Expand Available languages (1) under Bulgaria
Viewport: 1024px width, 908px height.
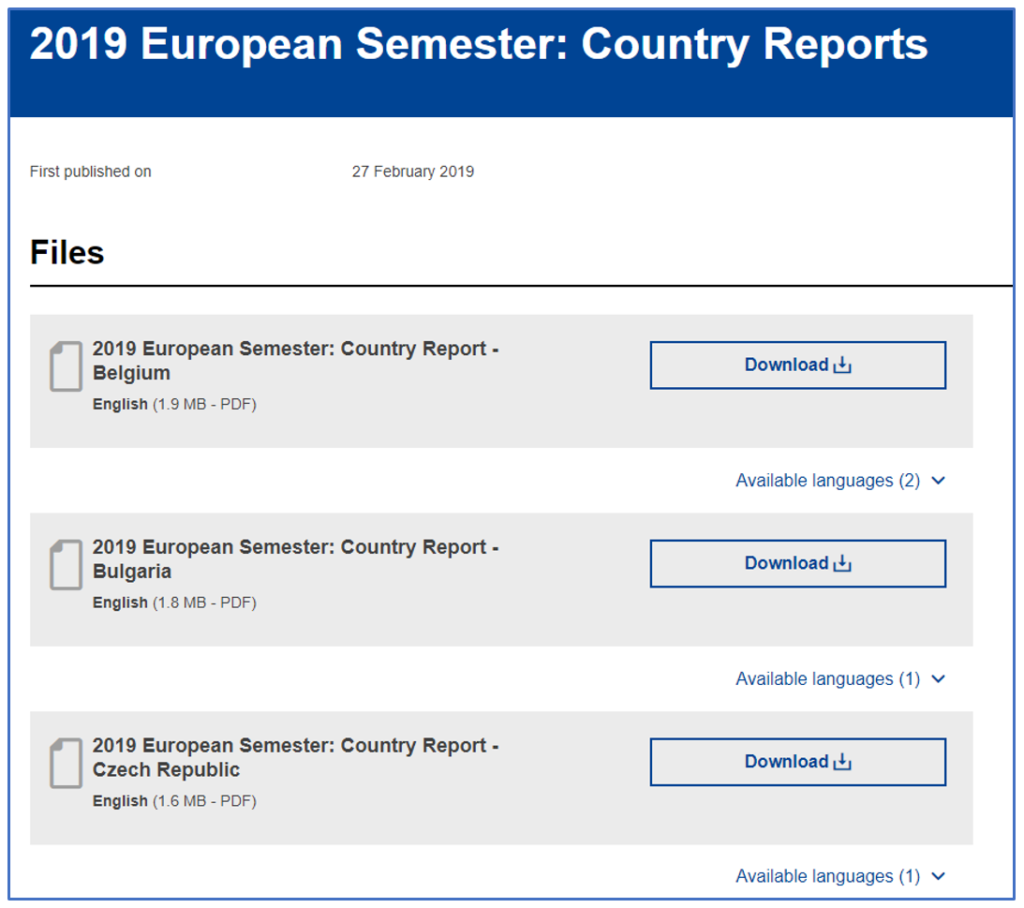coord(840,679)
